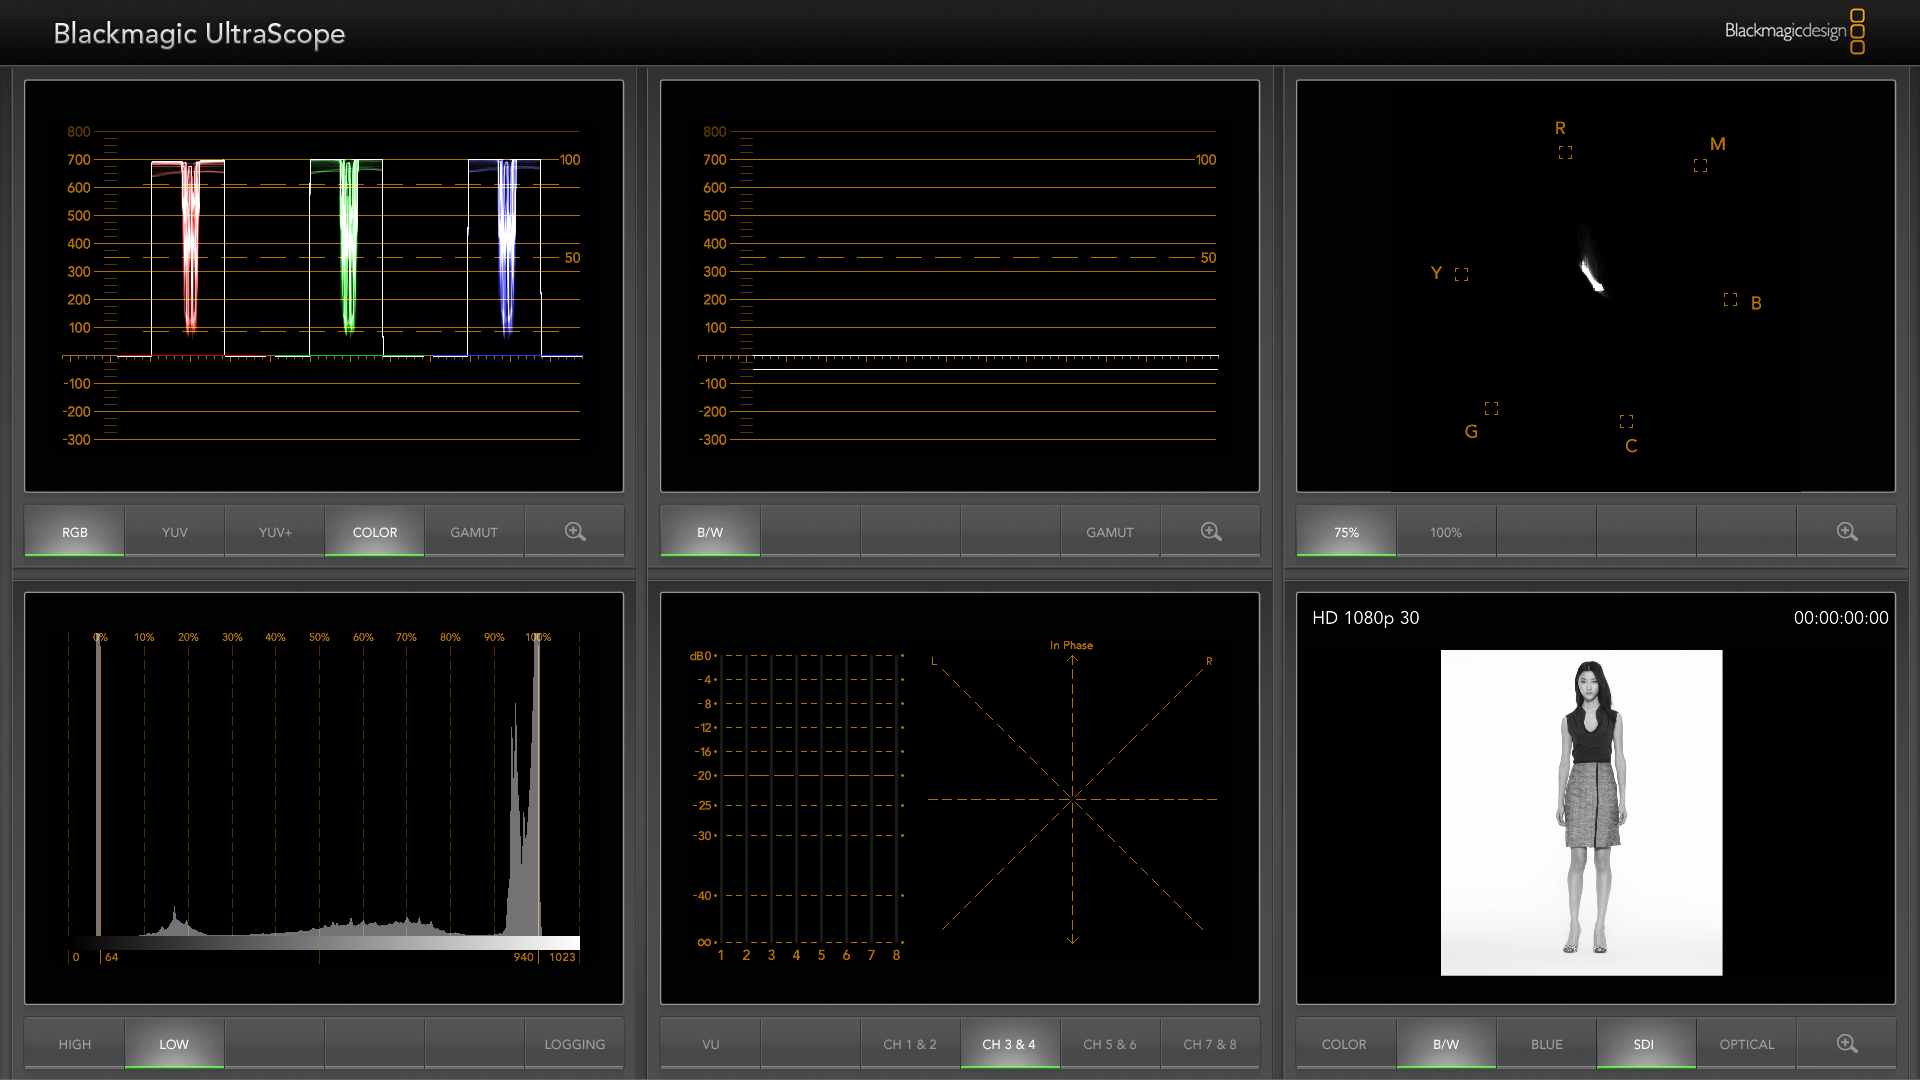The image size is (1920, 1080).
Task: Select B/W waveform mode
Action: pyautogui.click(x=710, y=531)
